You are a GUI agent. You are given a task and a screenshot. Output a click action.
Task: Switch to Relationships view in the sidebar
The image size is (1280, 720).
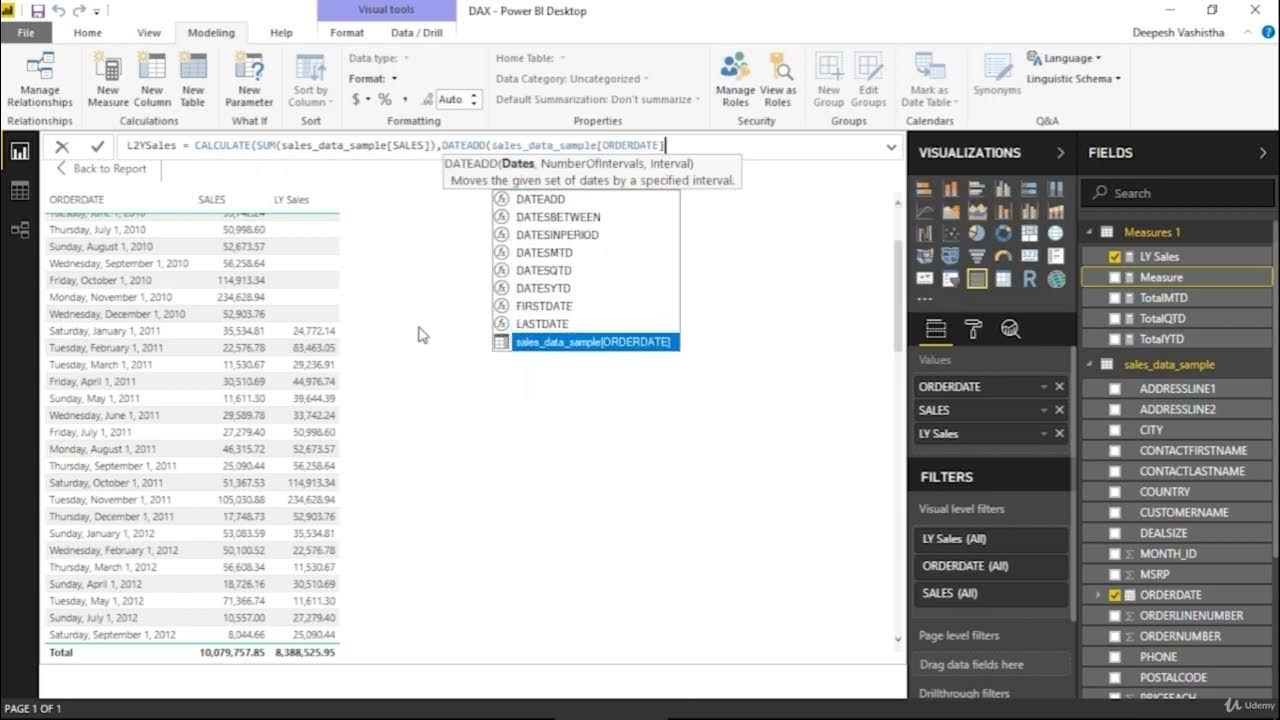[x=20, y=230]
